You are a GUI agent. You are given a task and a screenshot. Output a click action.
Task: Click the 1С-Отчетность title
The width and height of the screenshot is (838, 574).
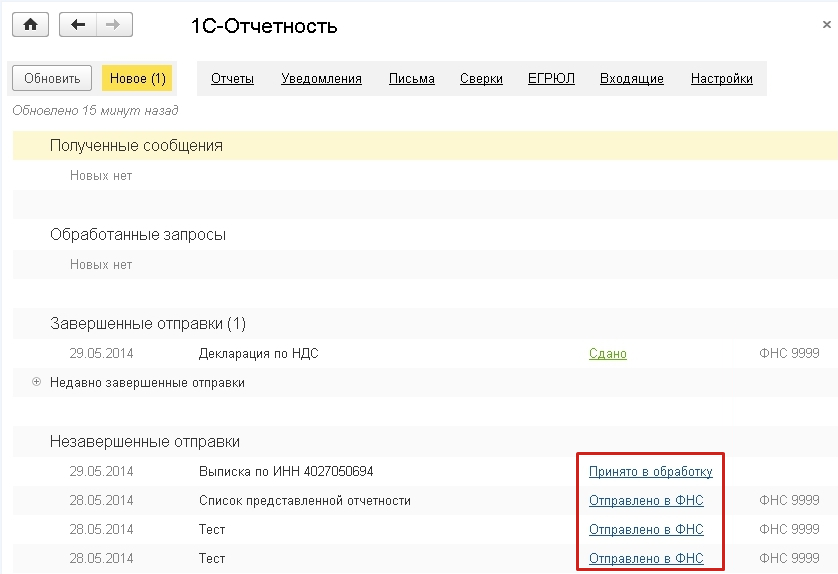pos(264,26)
